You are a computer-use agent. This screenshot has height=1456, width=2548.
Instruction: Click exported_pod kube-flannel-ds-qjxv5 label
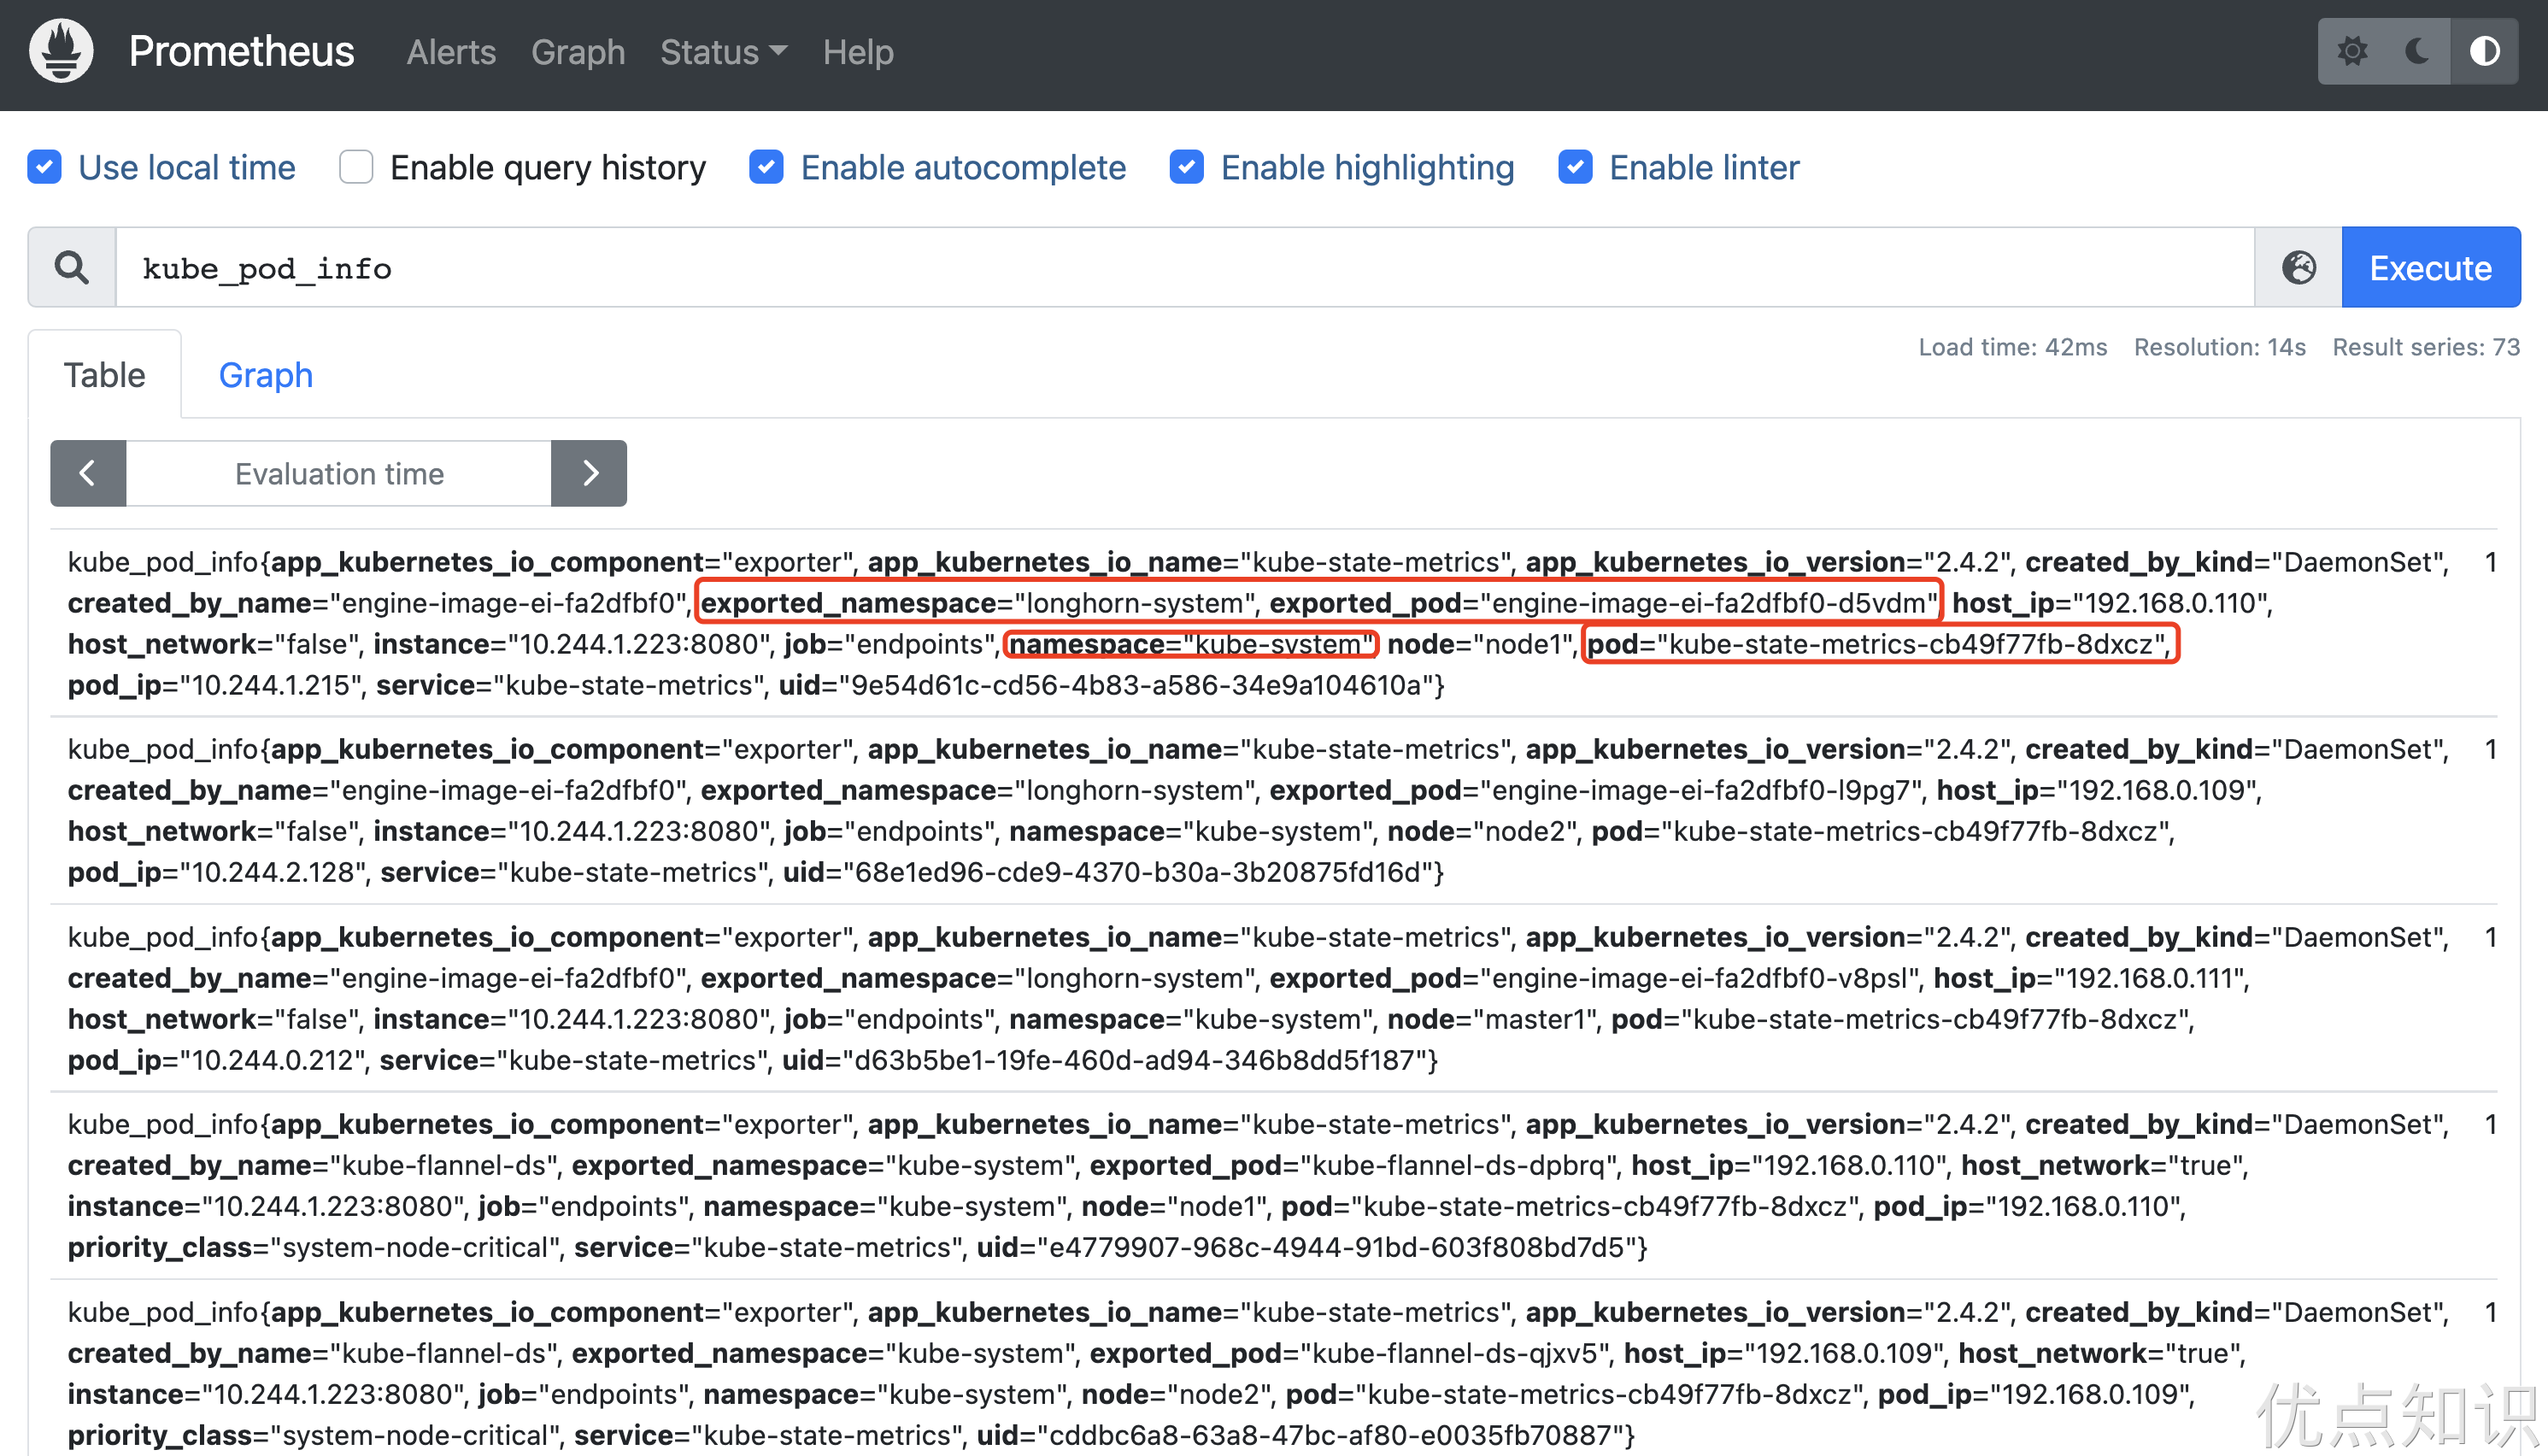pos(1350,1353)
